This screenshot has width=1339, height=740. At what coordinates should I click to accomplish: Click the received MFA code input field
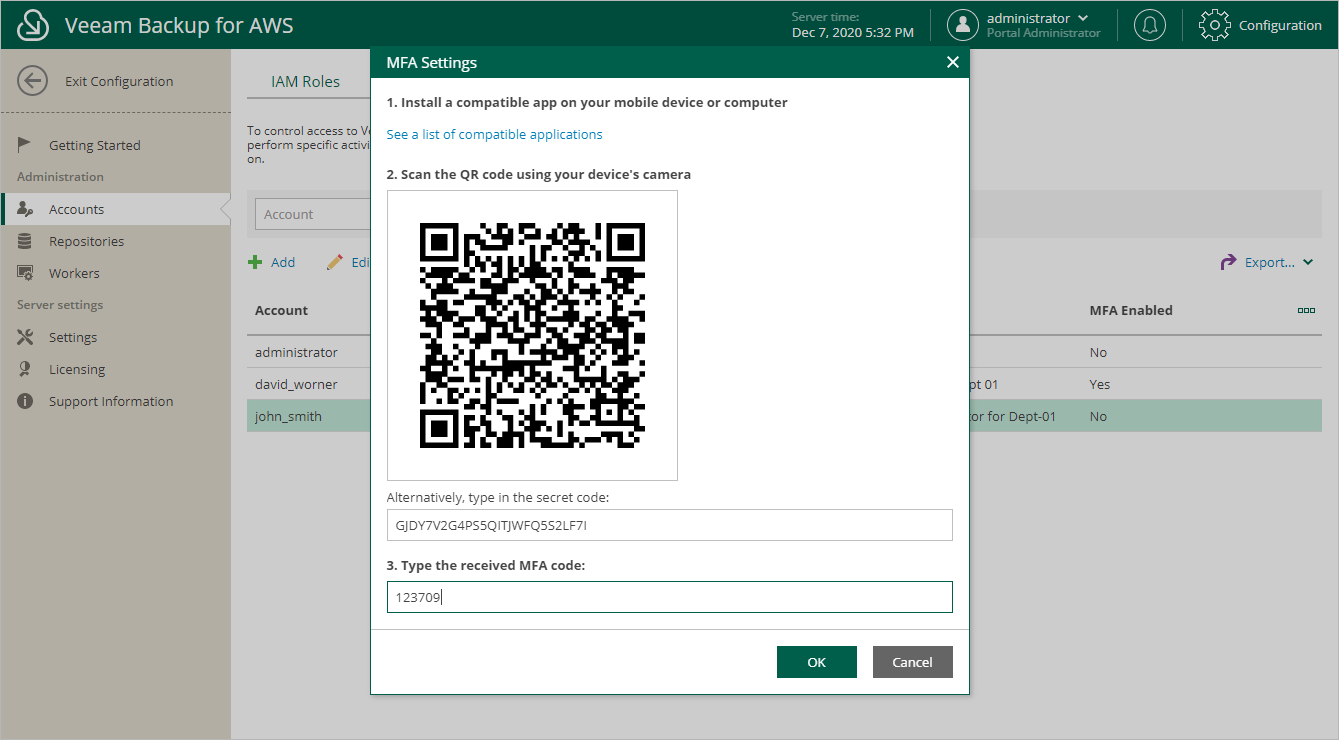tap(670, 597)
